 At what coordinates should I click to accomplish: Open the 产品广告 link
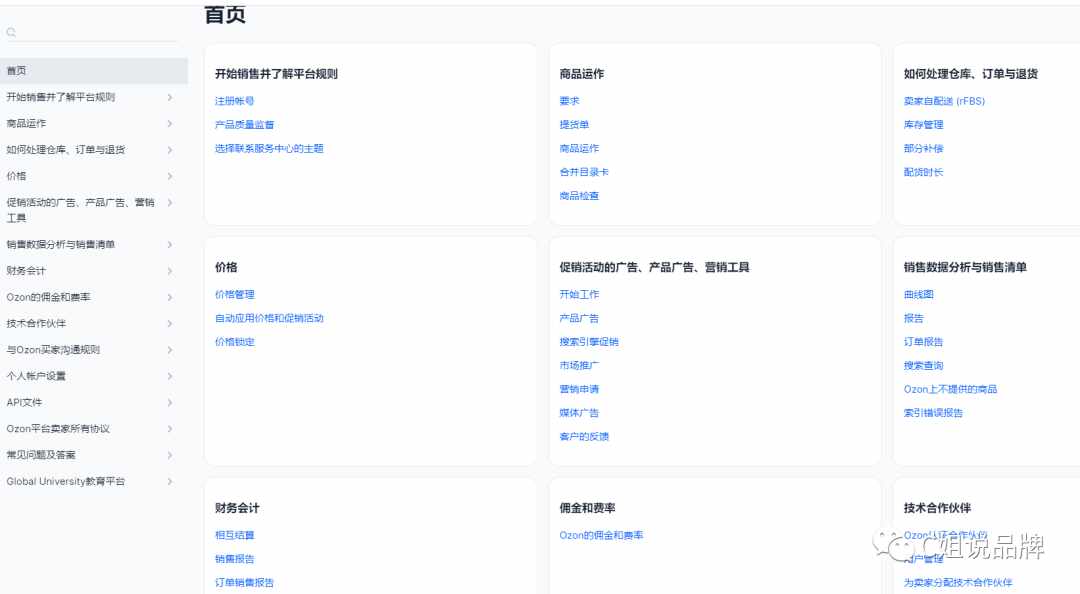579,318
